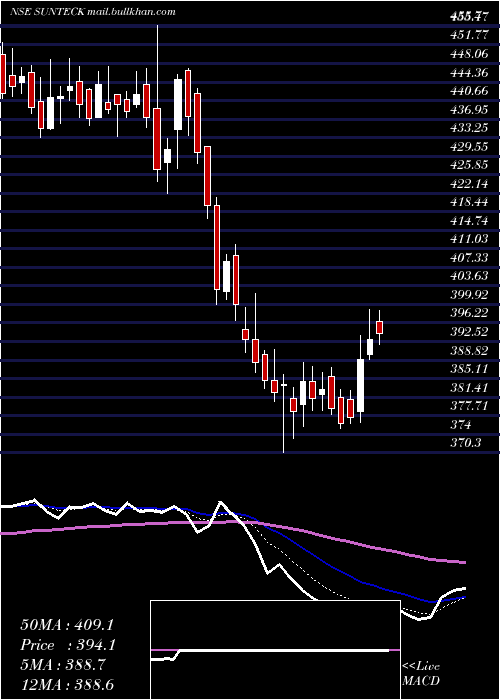Click the candle with the wick above 451.77
500x700 pixels.
[157, 138]
